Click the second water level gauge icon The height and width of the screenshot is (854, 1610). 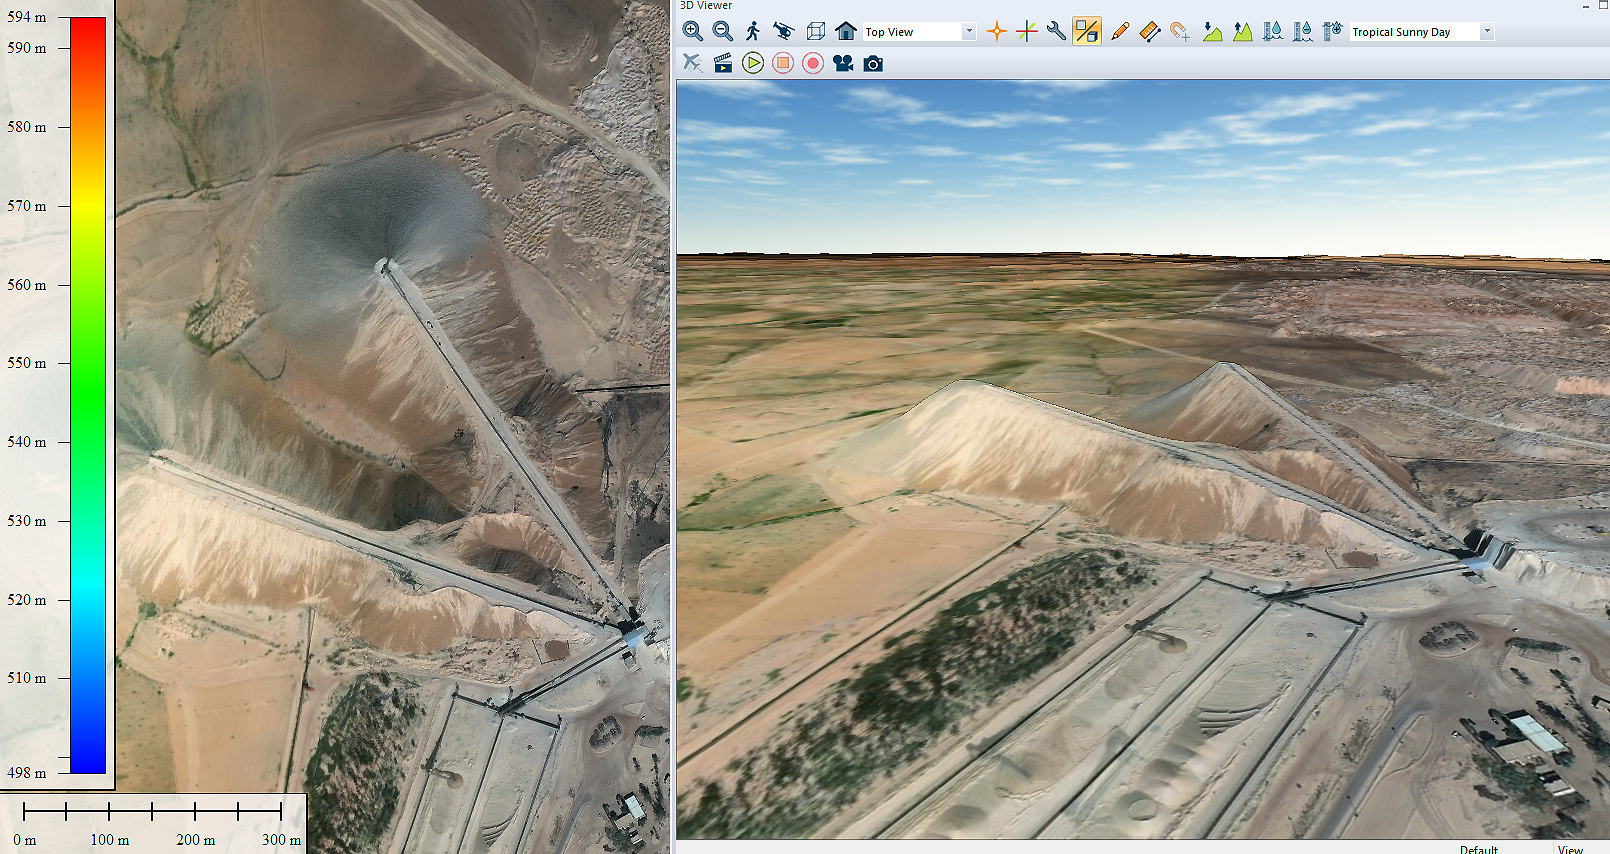(1302, 32)
